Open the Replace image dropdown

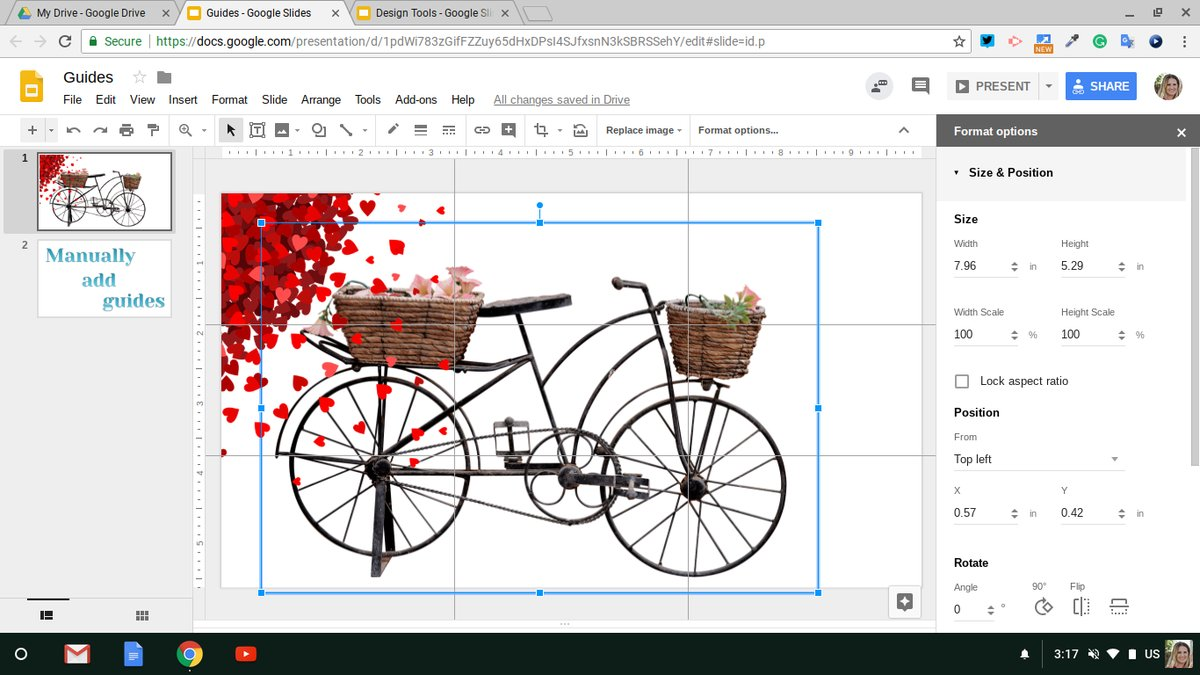[644, 130]
